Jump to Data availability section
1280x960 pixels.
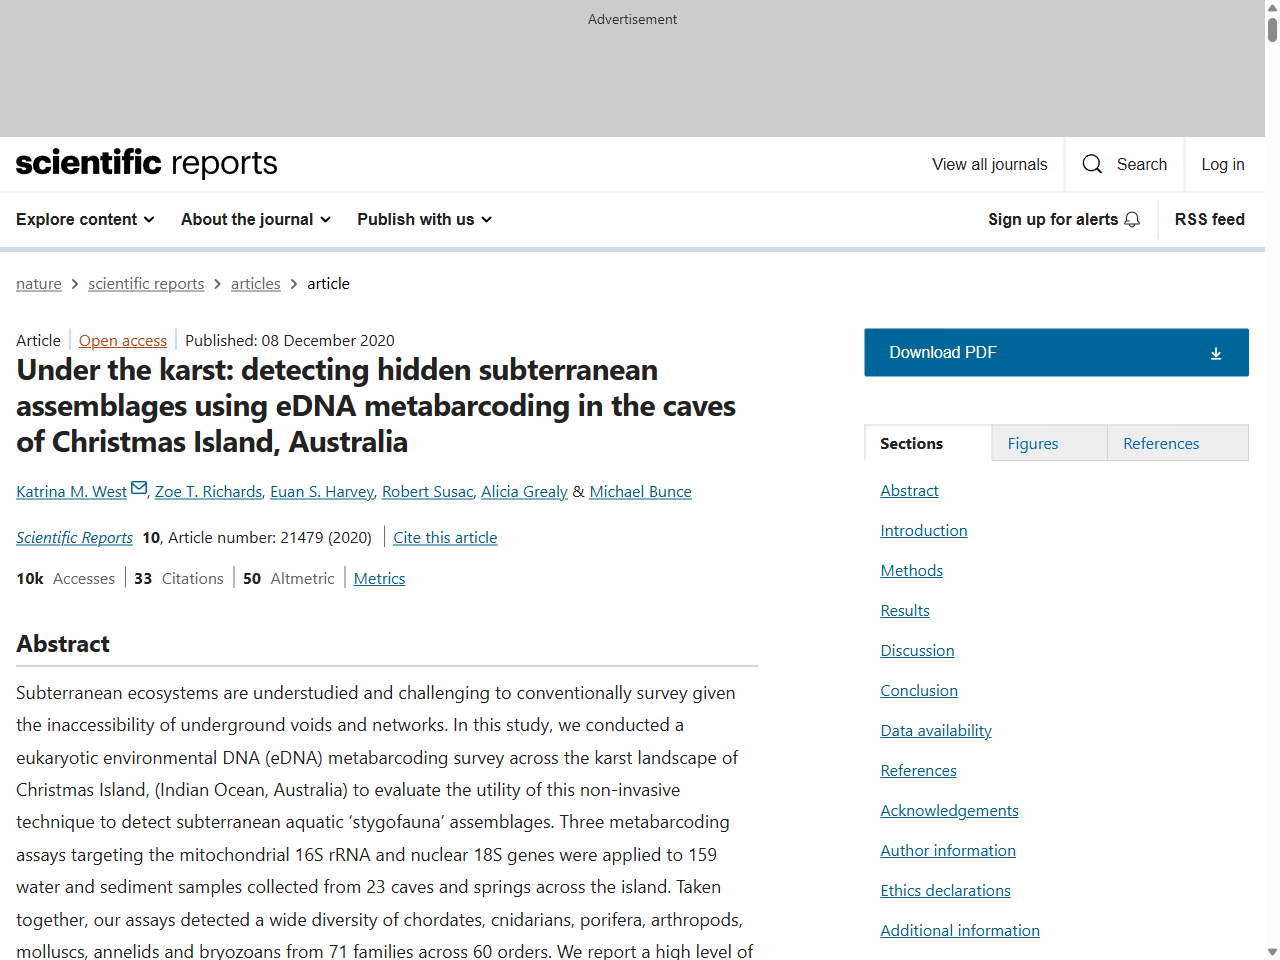pyautogui.click(x=936, y=731)
